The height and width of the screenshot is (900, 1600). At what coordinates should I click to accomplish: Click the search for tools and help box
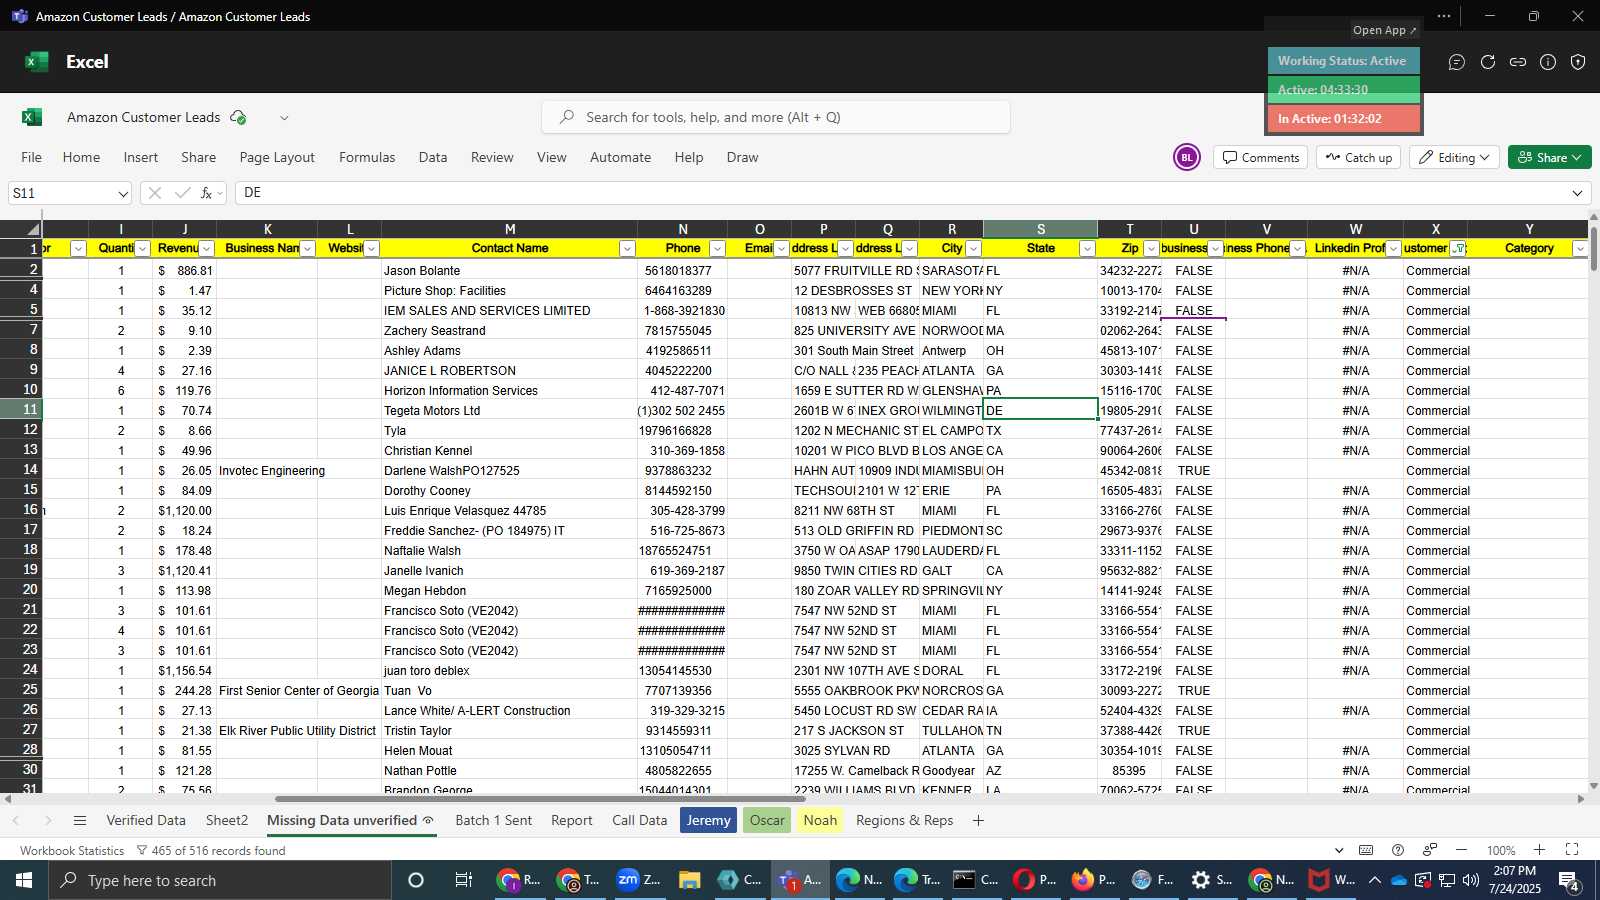click(776, 117)
